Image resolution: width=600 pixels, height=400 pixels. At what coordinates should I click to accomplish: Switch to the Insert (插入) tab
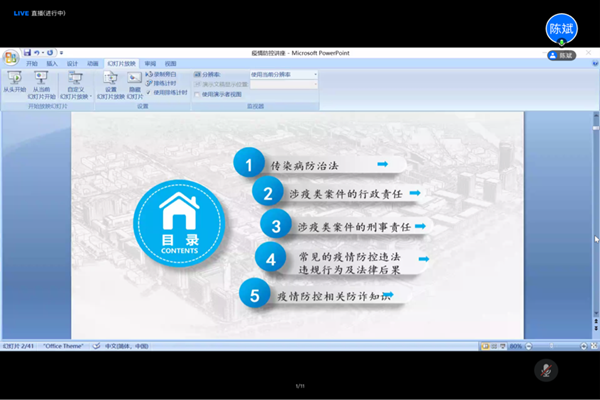coord(51,62)
